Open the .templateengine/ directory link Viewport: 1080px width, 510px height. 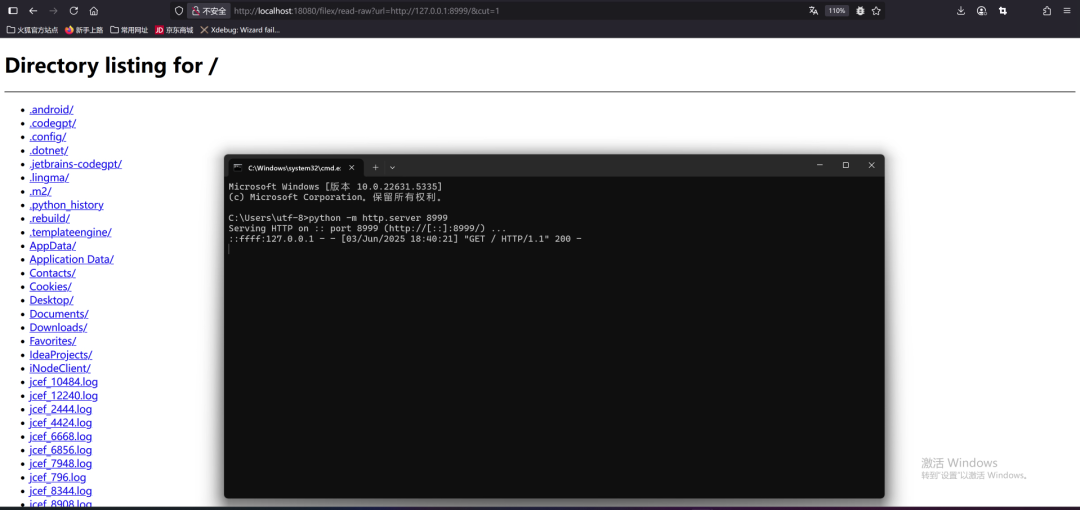[70, 232]
